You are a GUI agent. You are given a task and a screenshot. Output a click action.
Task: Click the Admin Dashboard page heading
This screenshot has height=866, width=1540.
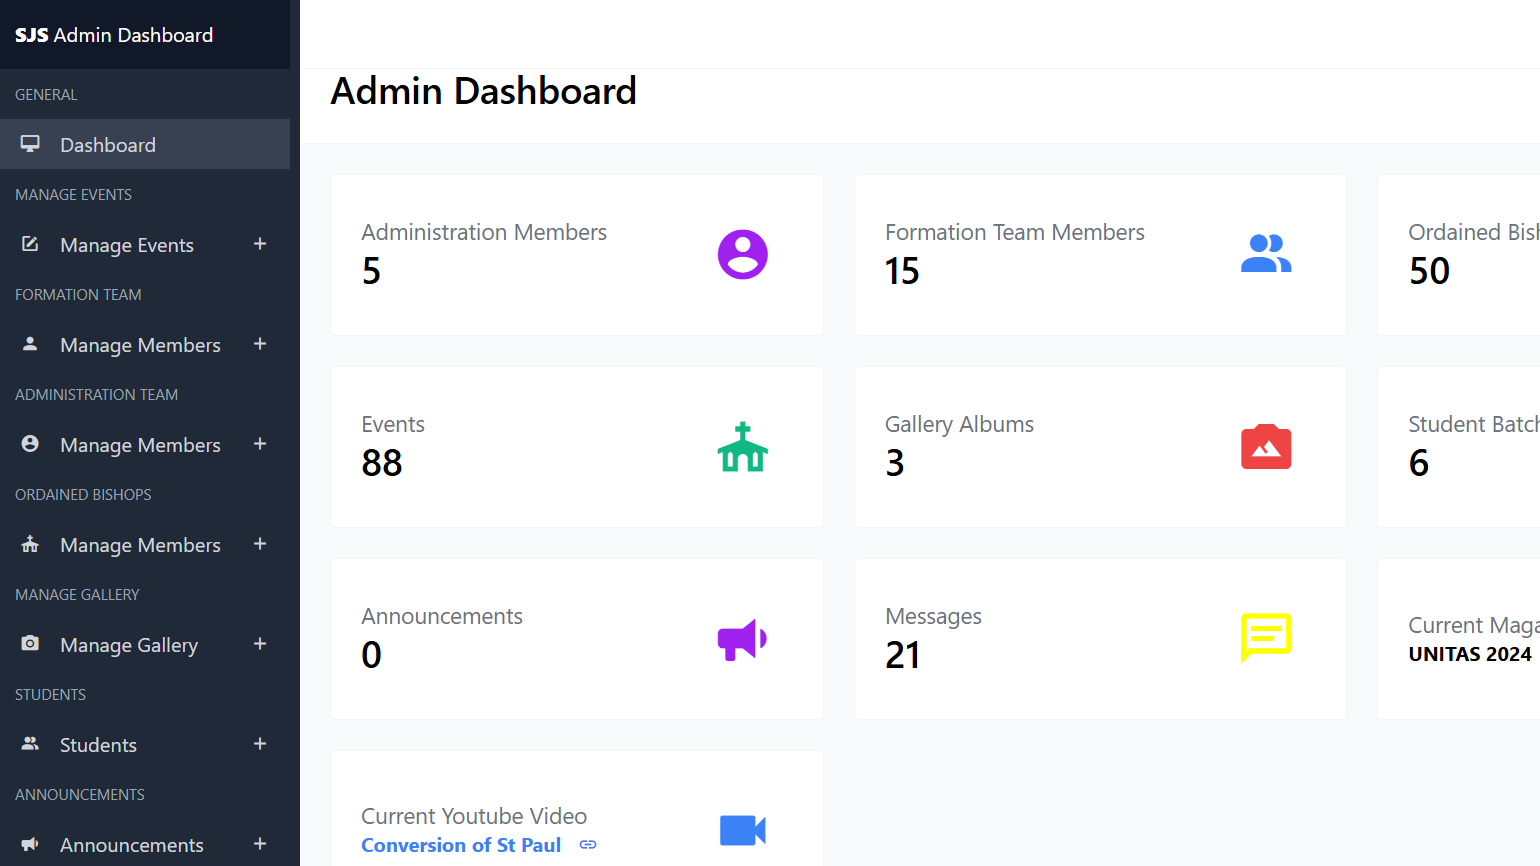click(484, 91)
